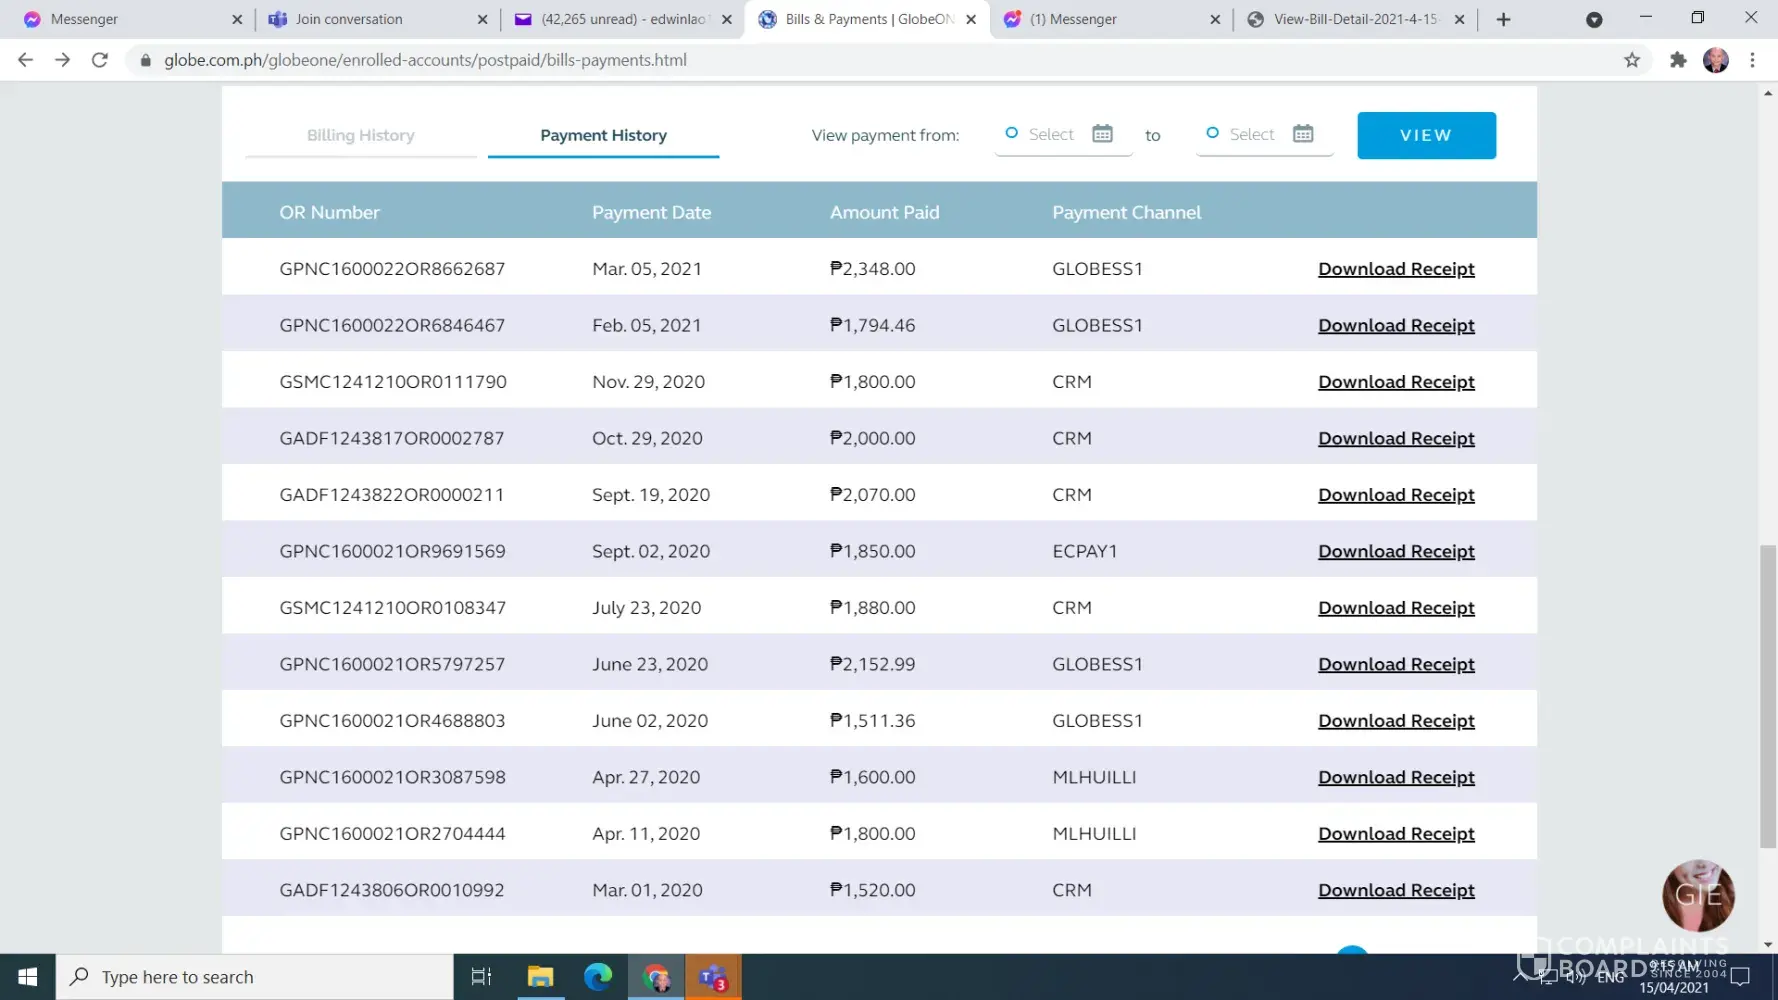Open the Chrome extensions puzzle icon
This screenshot has height=1000, width=1778.
(x=1678, y=60)
